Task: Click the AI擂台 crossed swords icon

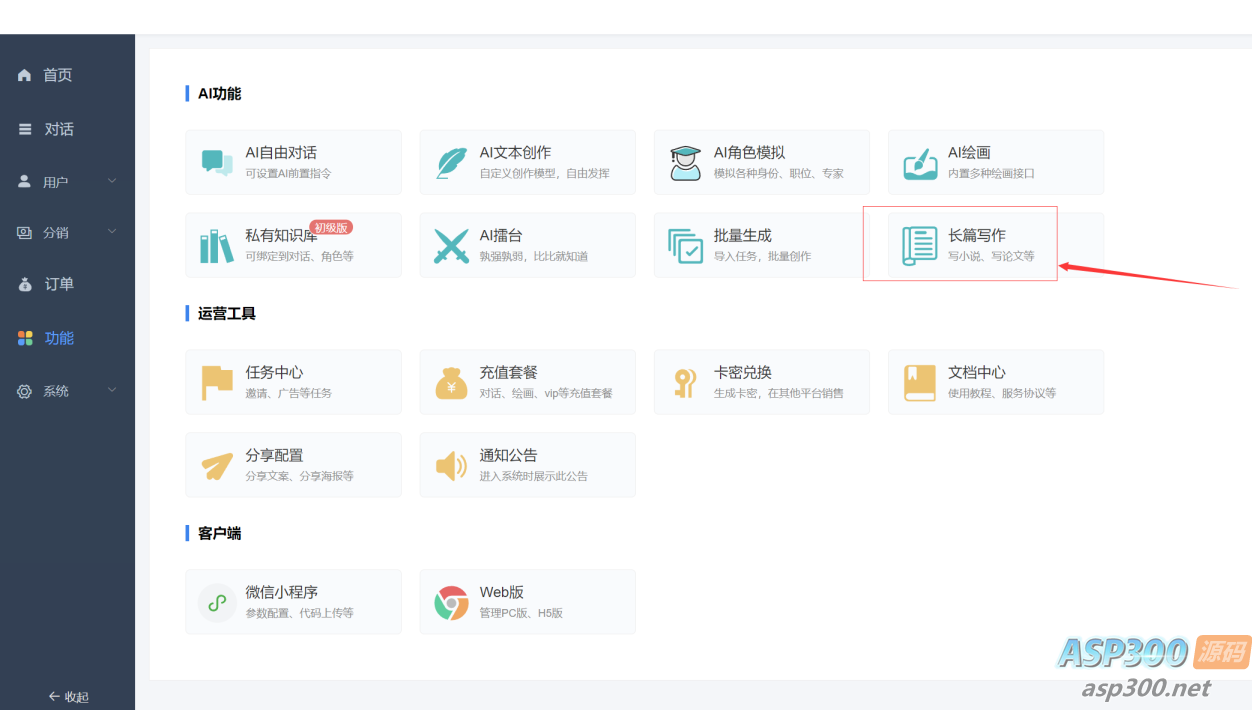Action: point(451,246)
